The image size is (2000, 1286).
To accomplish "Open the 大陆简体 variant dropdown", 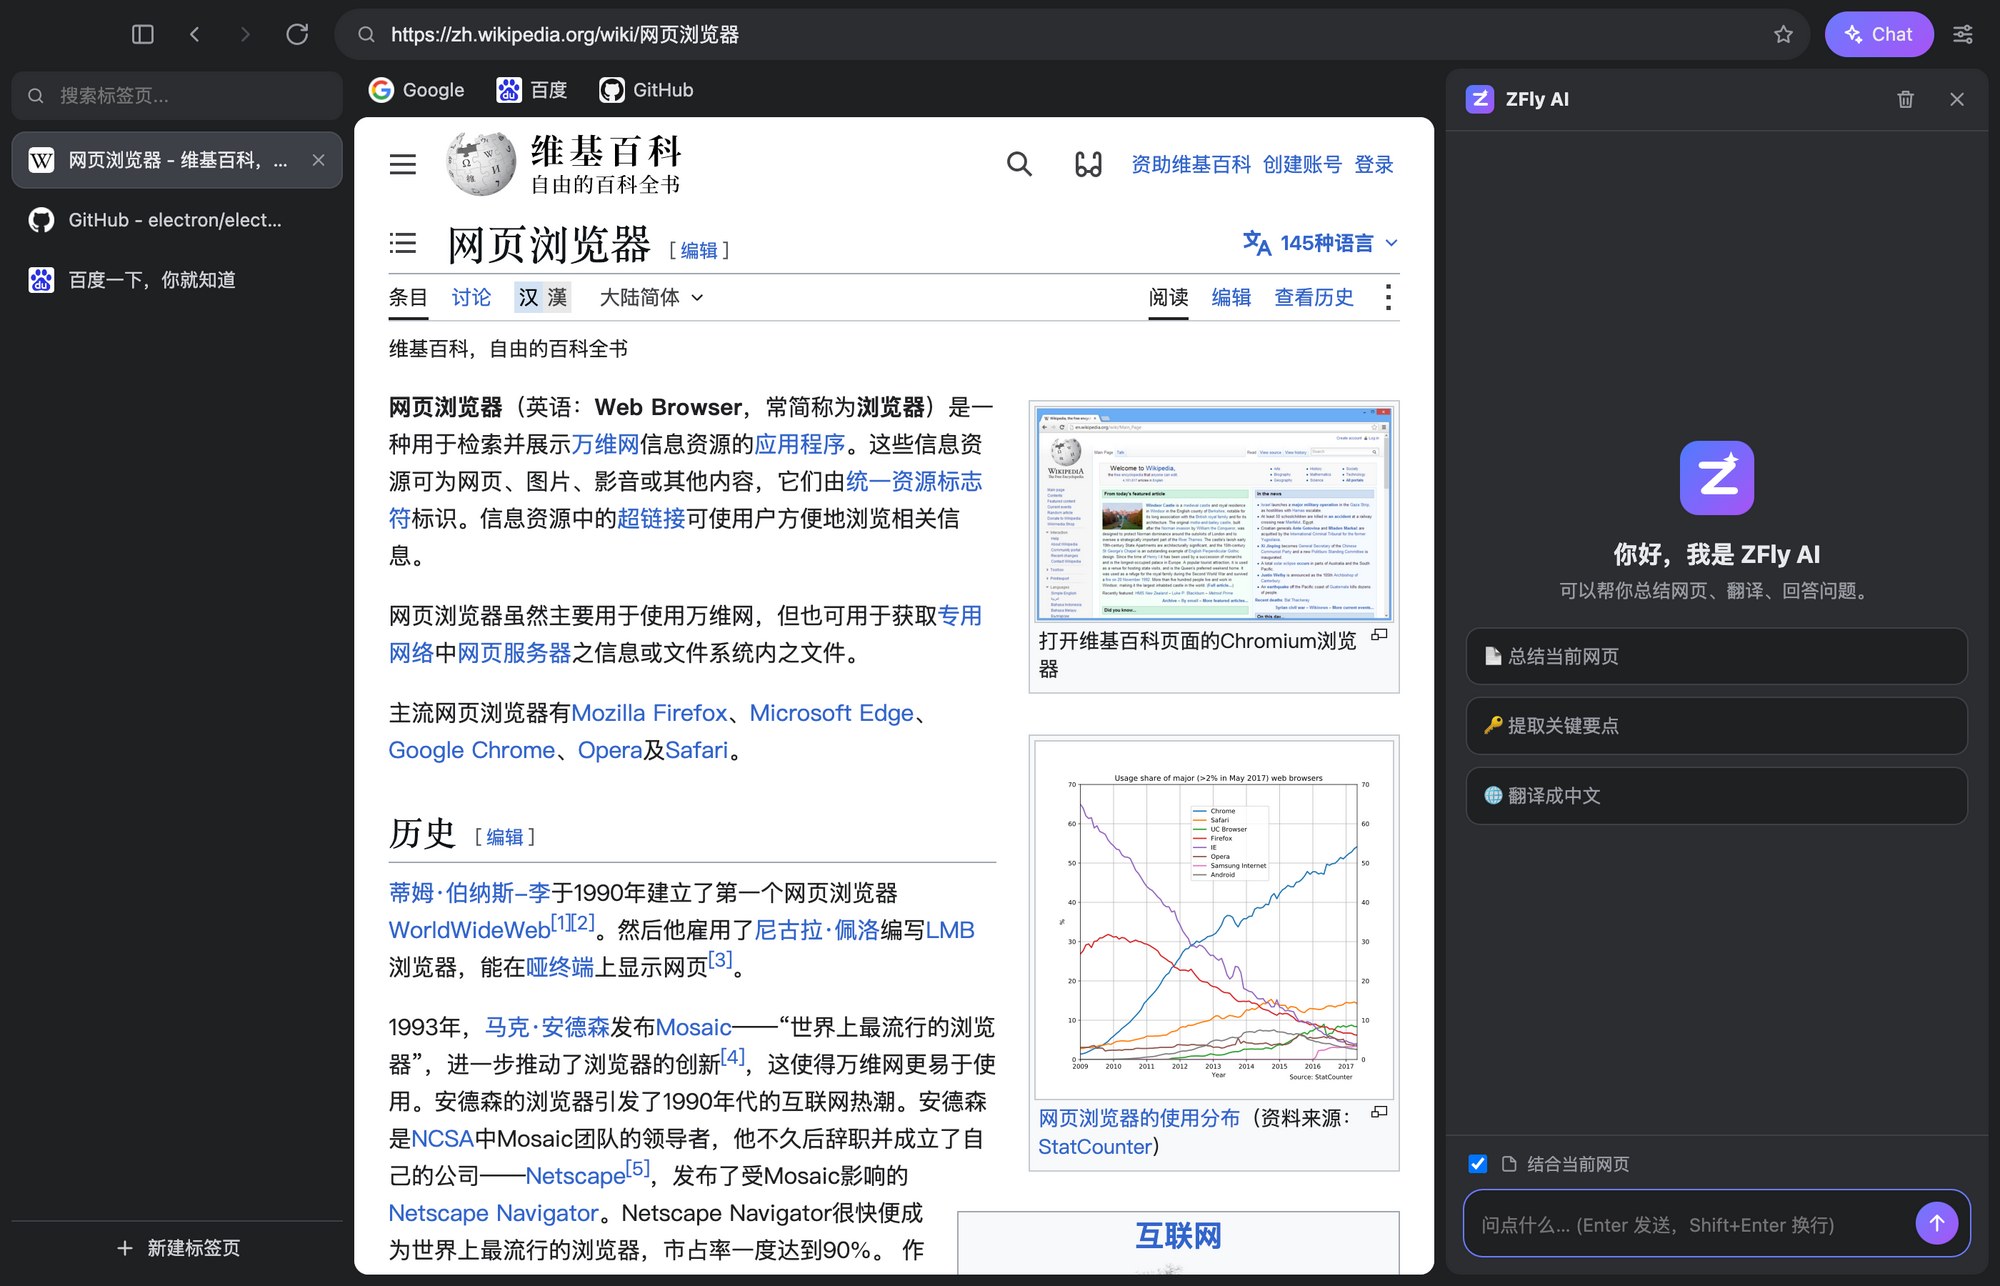I will [652, 297].
